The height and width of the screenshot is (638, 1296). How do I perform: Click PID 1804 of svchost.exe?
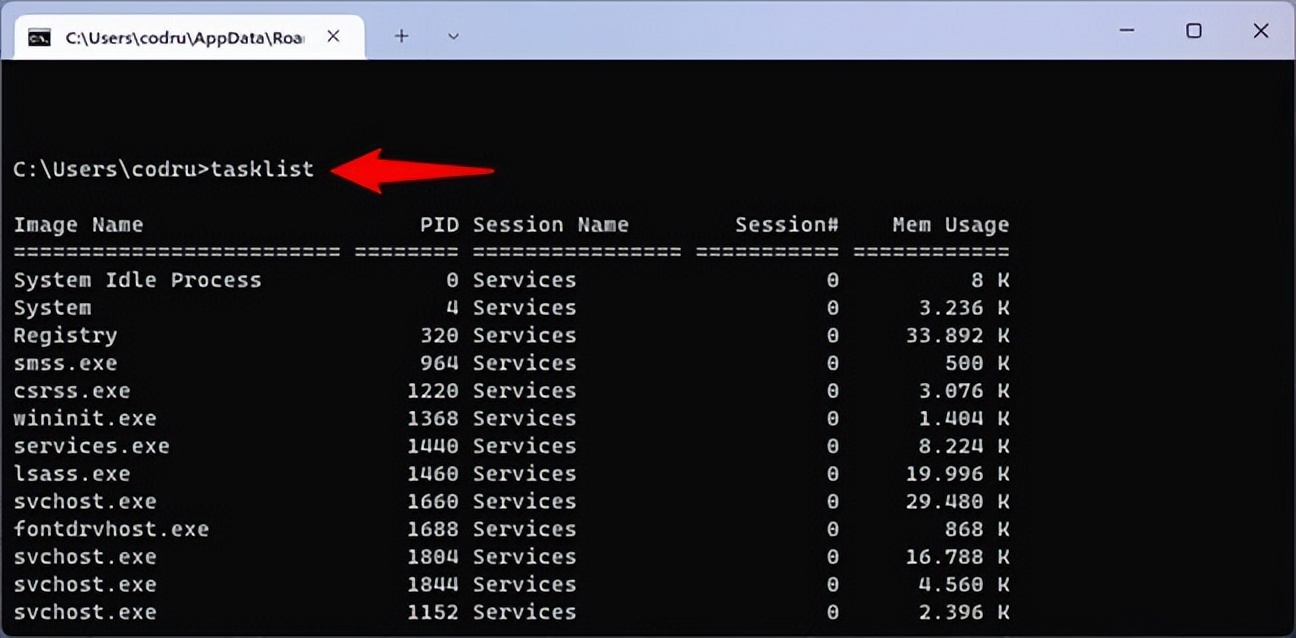432,557
